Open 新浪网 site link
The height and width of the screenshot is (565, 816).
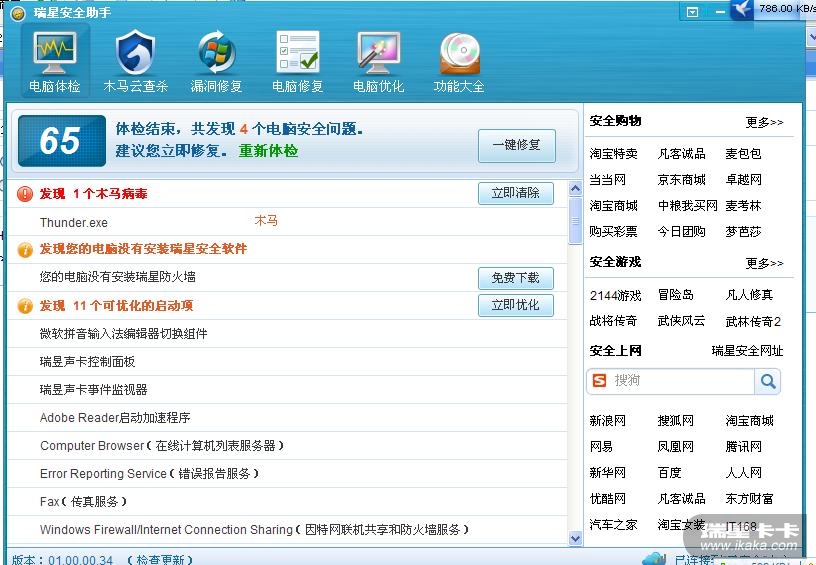pyautogui.click(x=607, y=421)
